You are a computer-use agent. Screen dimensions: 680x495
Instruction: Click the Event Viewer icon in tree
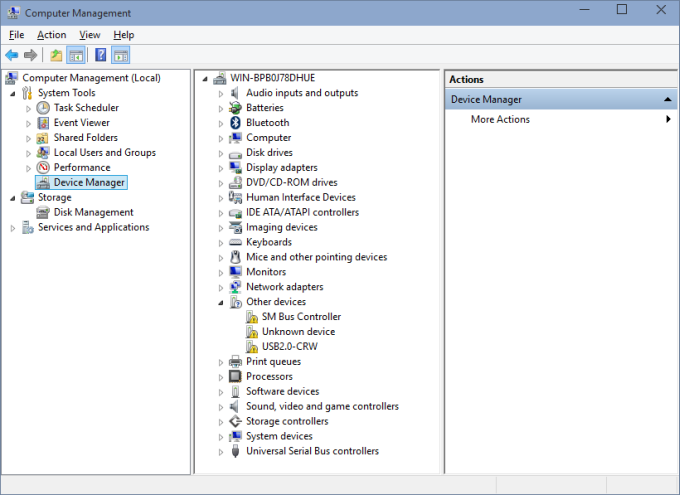point(43,123)
